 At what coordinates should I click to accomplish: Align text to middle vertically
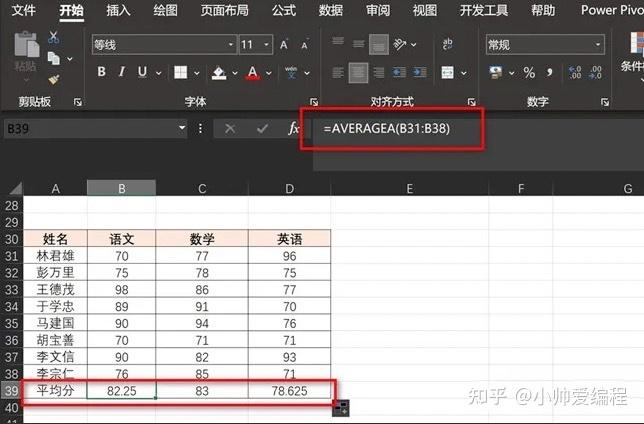pos(359,43)
